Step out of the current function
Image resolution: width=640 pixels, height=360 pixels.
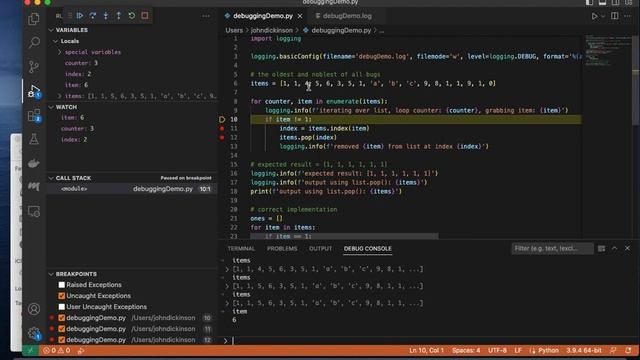coord(119,16)
